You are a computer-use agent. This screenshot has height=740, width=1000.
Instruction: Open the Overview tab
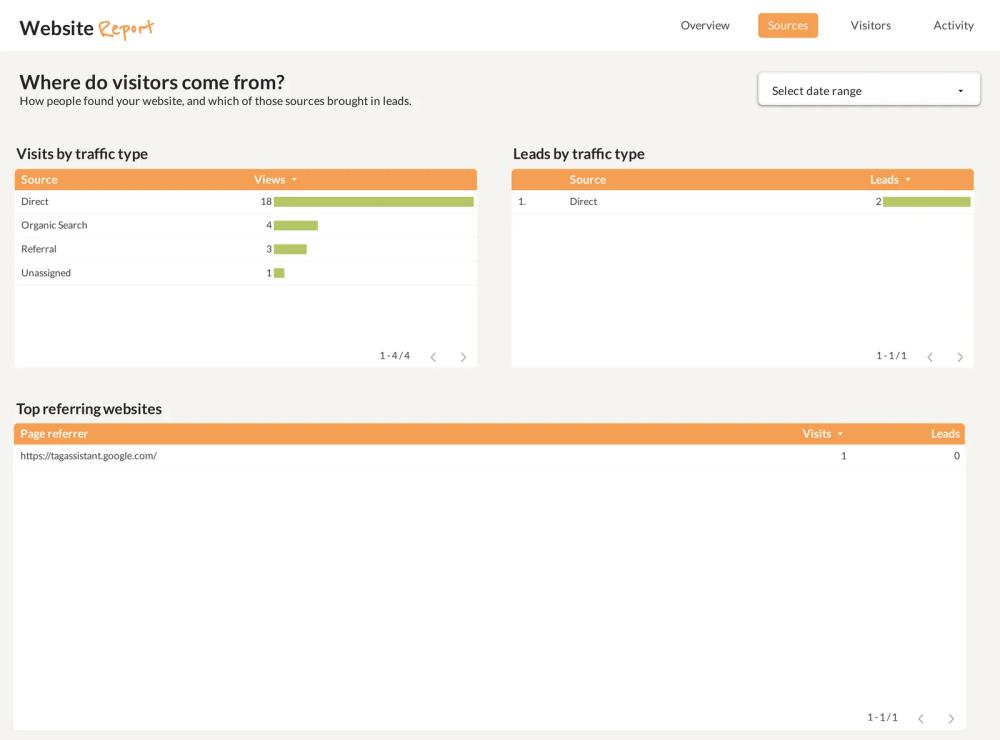pyautogui.click(x=705, y=26)
